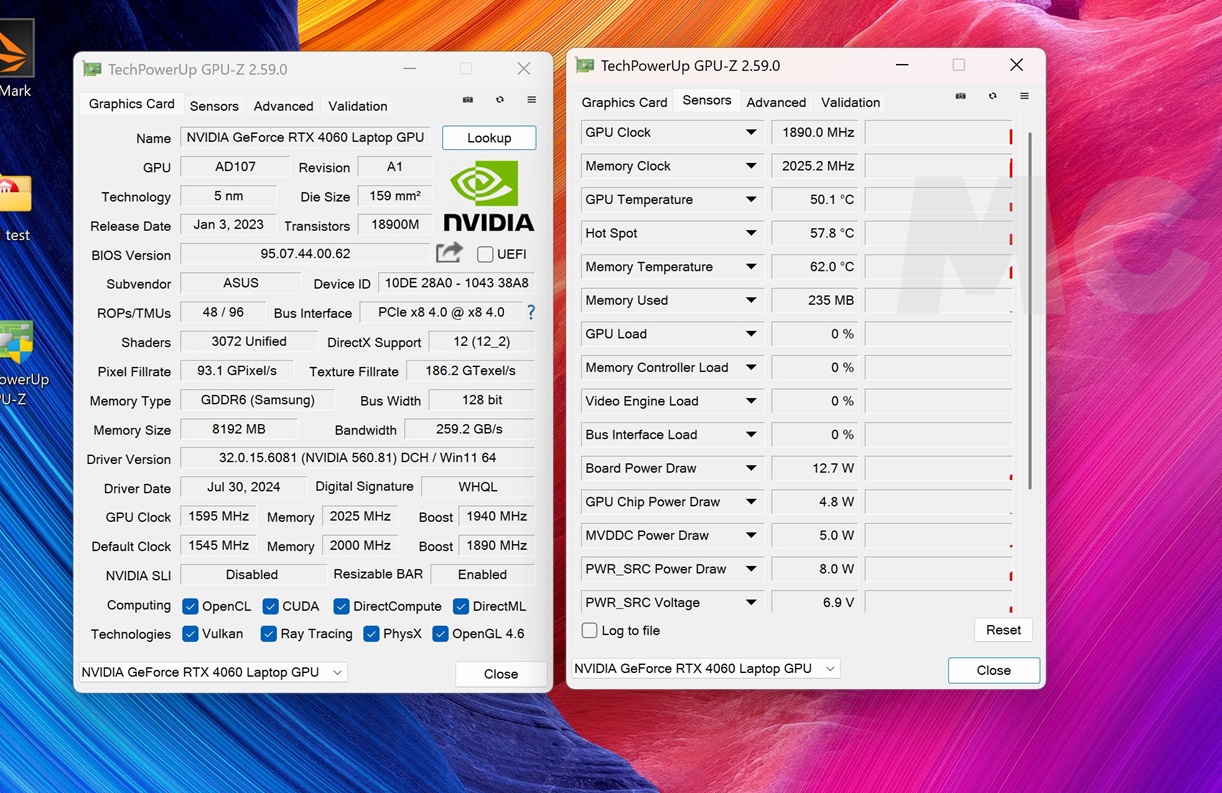
Task: Open hamburger menu in left GPU-Z window
Action: coord(531,100)
